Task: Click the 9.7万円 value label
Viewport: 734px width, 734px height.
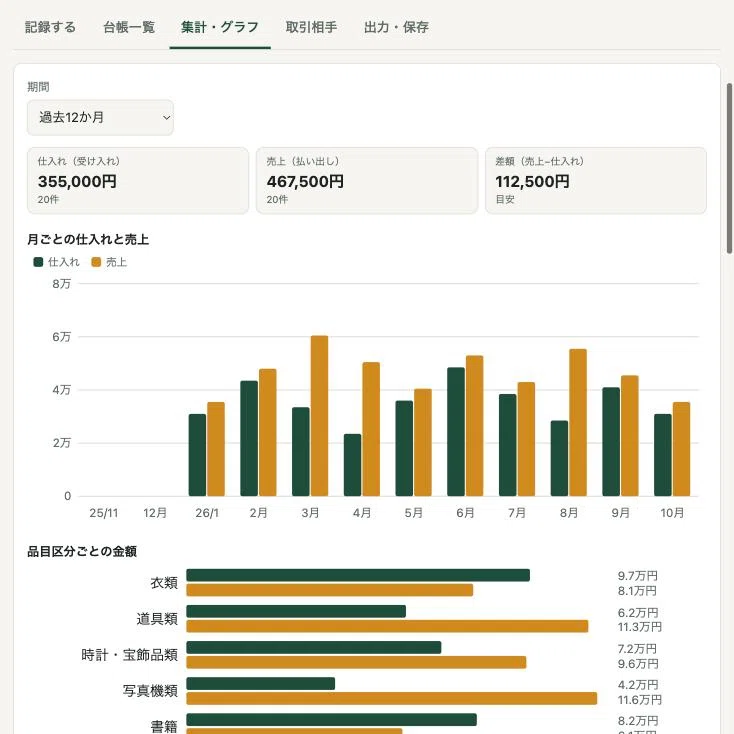Action: click(638, 576)
